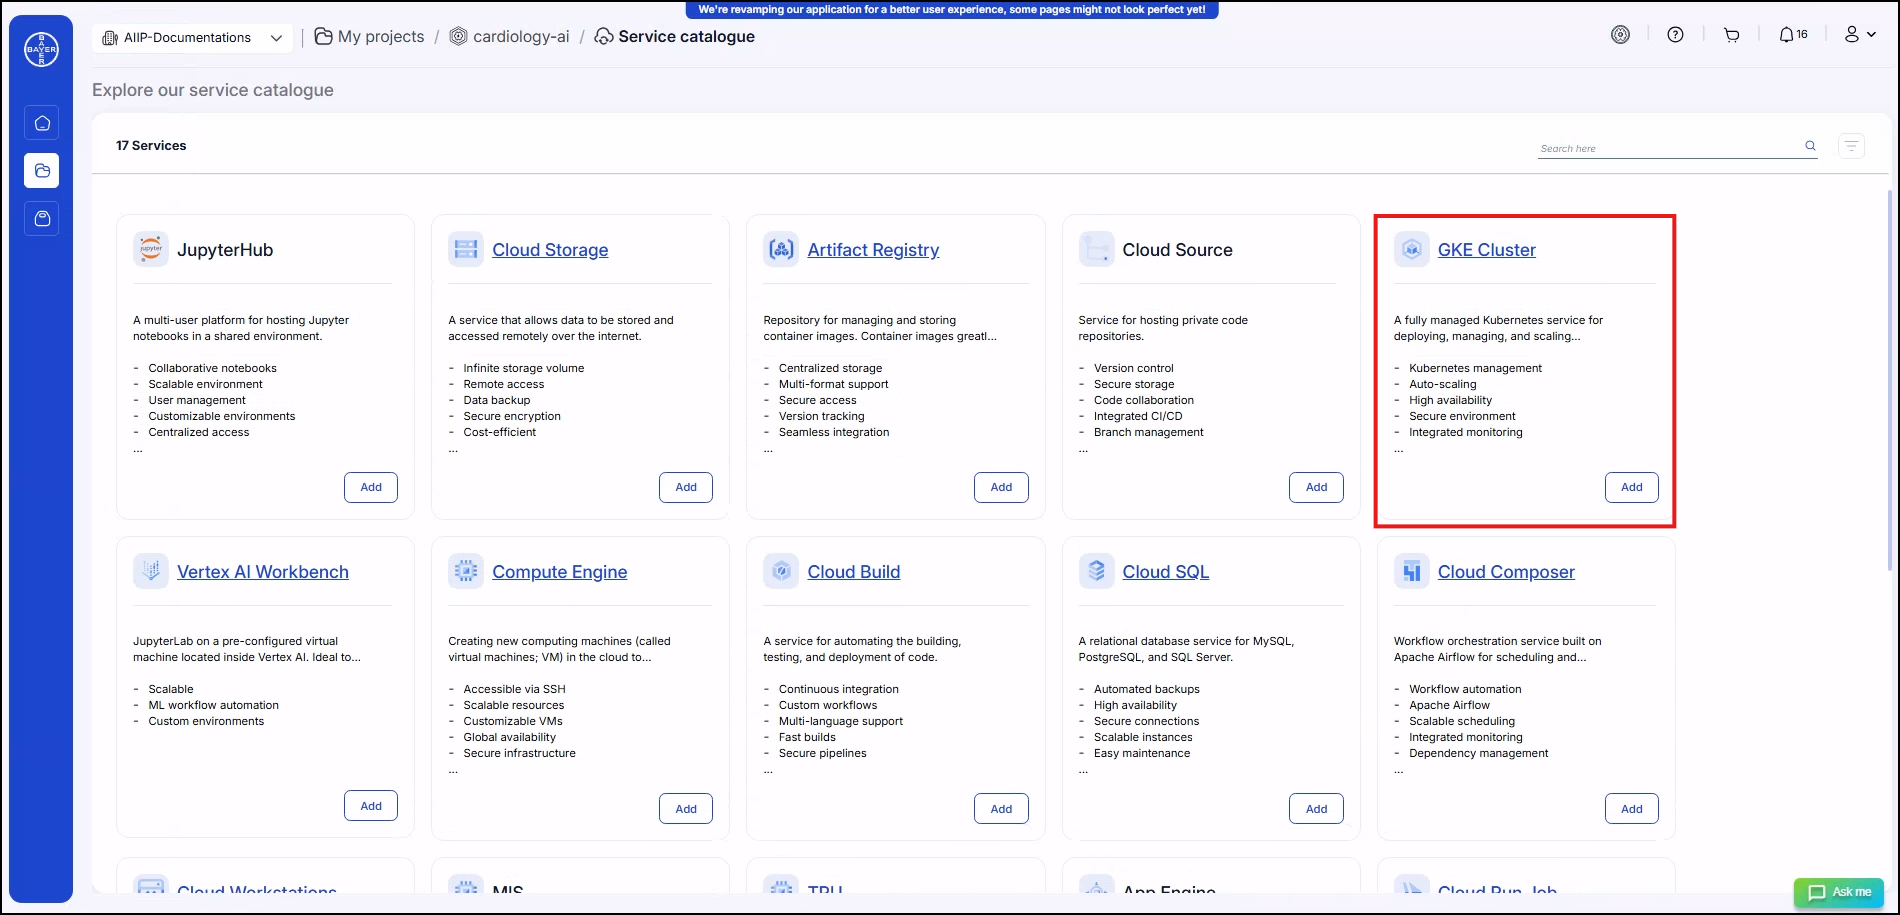Click the revamping application announcement banner

(952, 10)
